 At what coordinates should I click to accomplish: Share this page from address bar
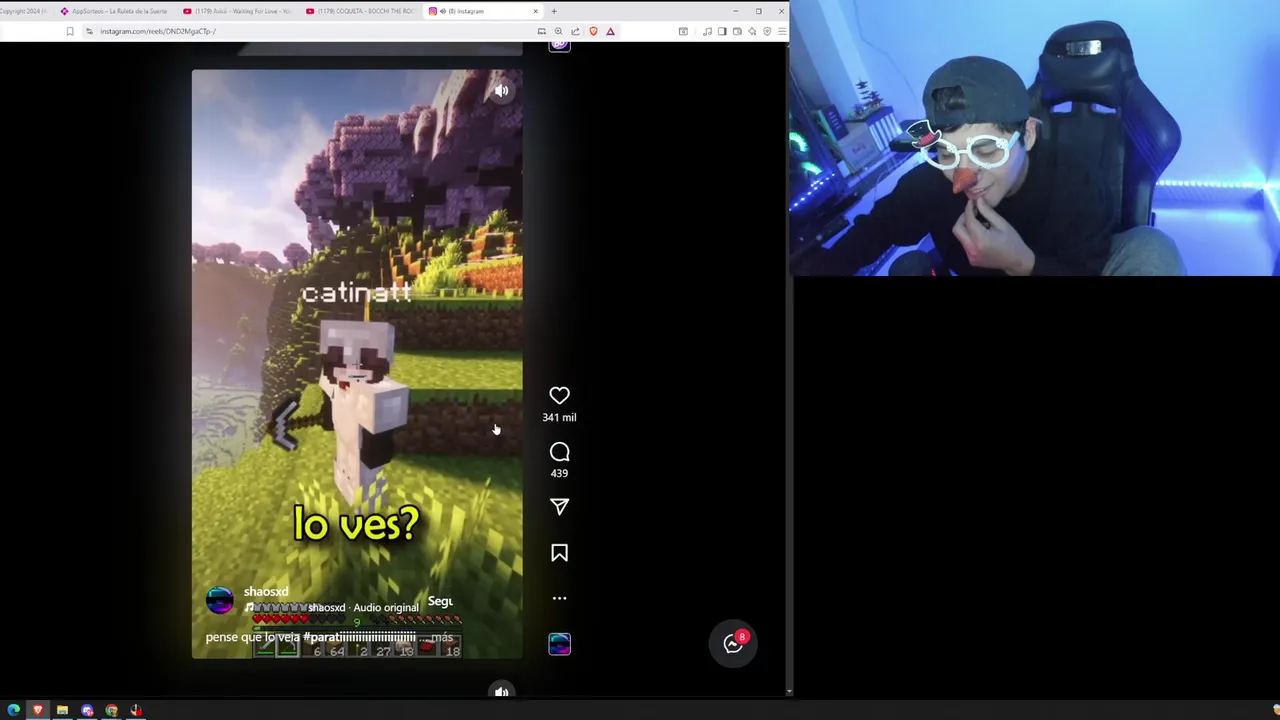(575, 31)
